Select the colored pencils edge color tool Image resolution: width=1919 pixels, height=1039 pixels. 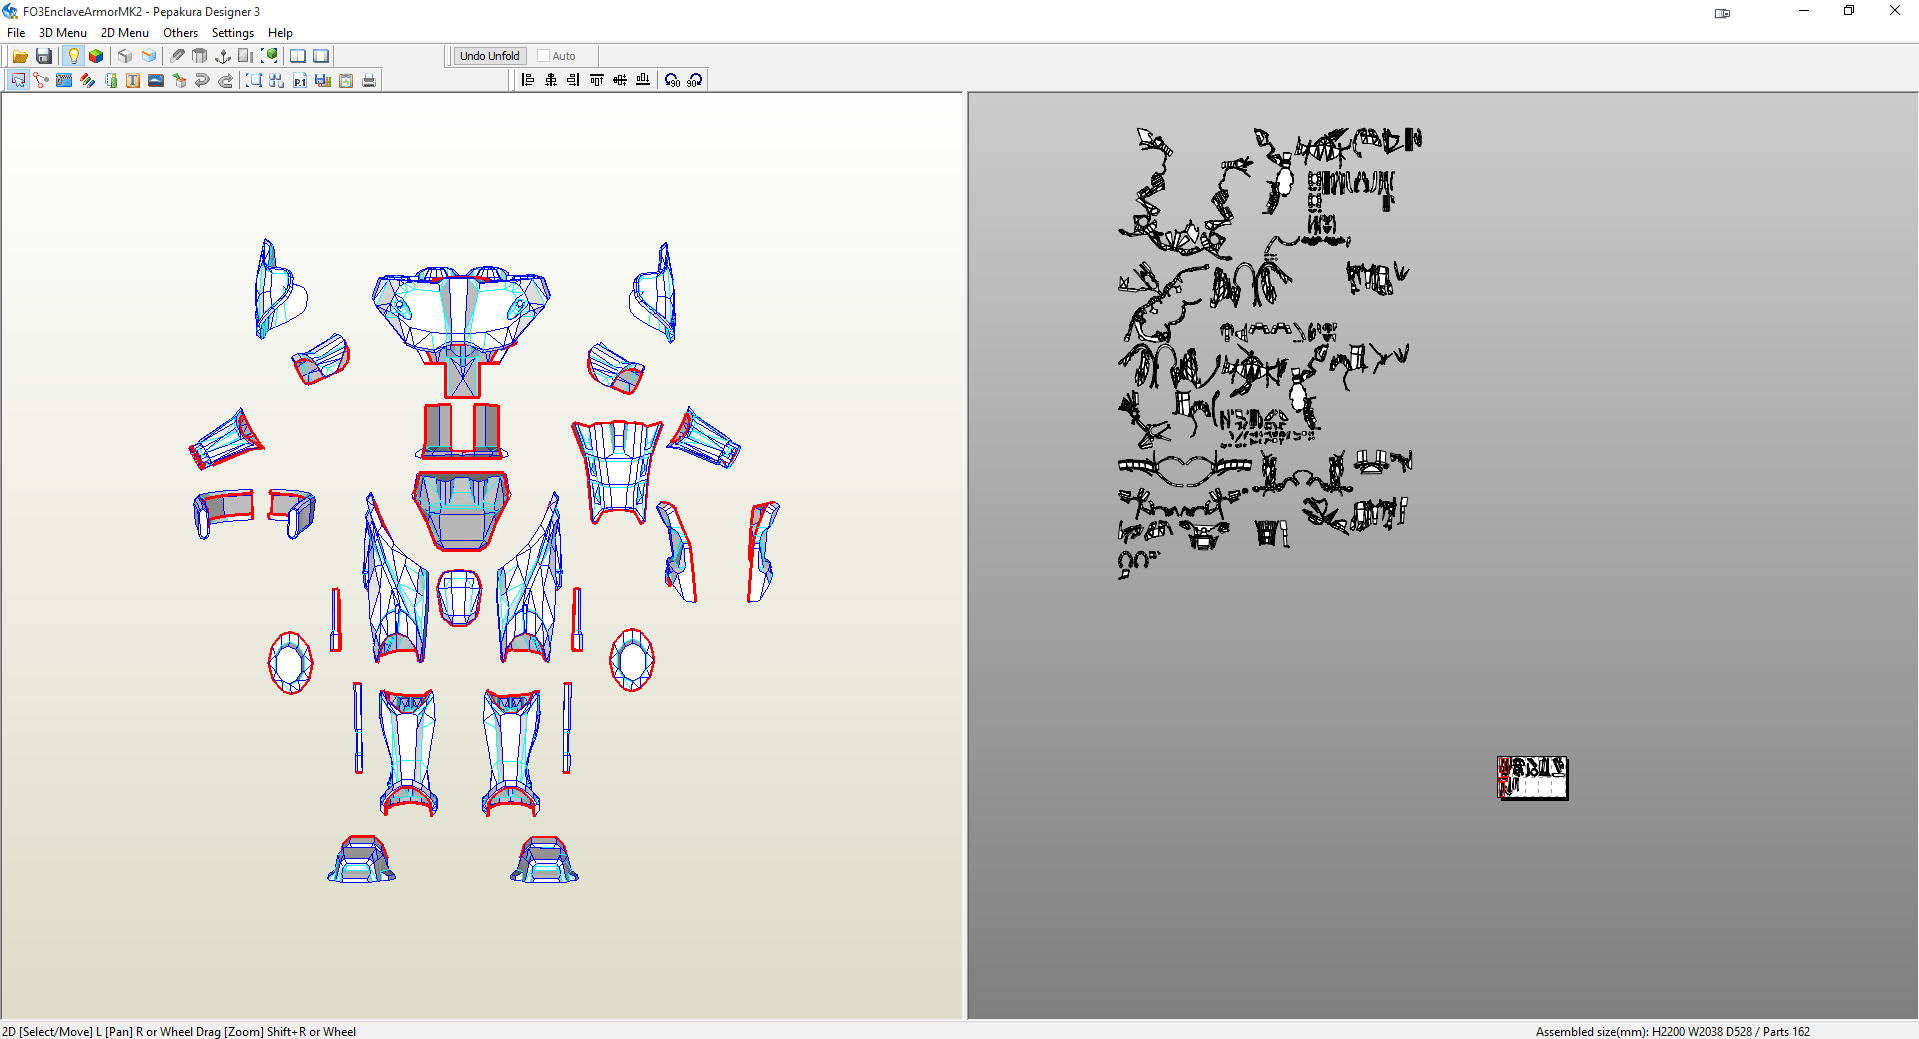coord(87,80)
